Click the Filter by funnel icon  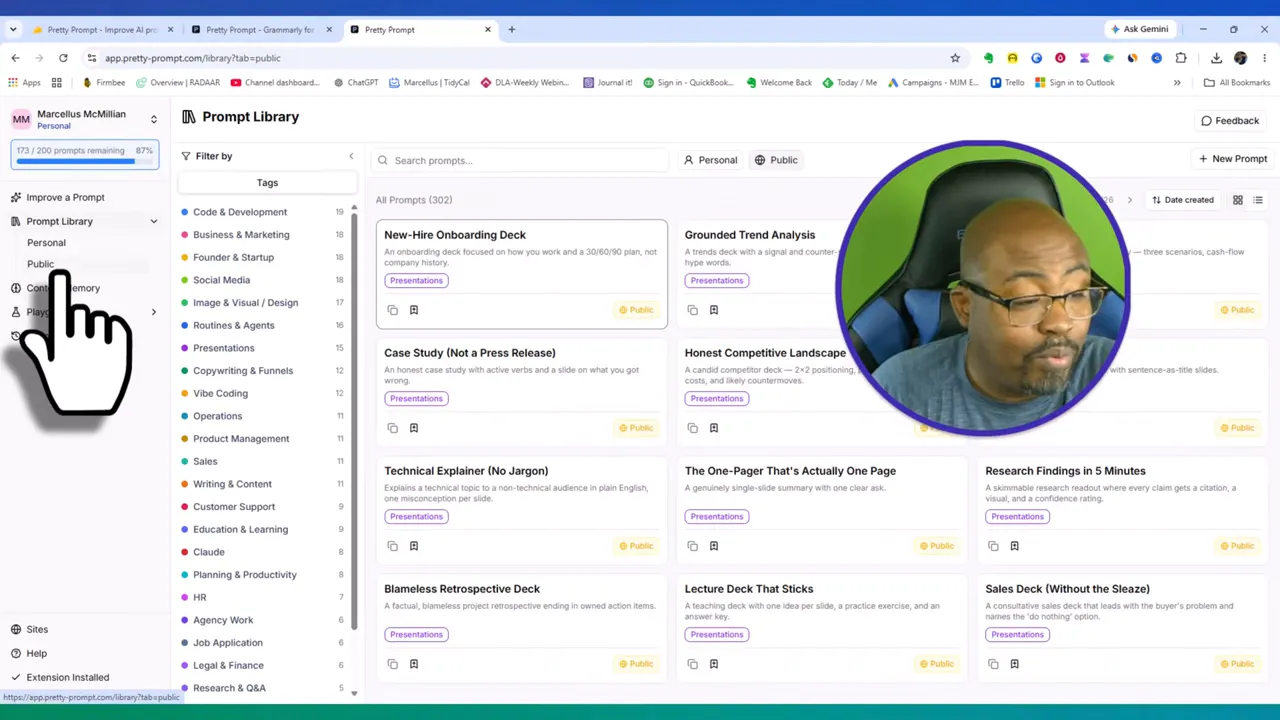(186, 156)
